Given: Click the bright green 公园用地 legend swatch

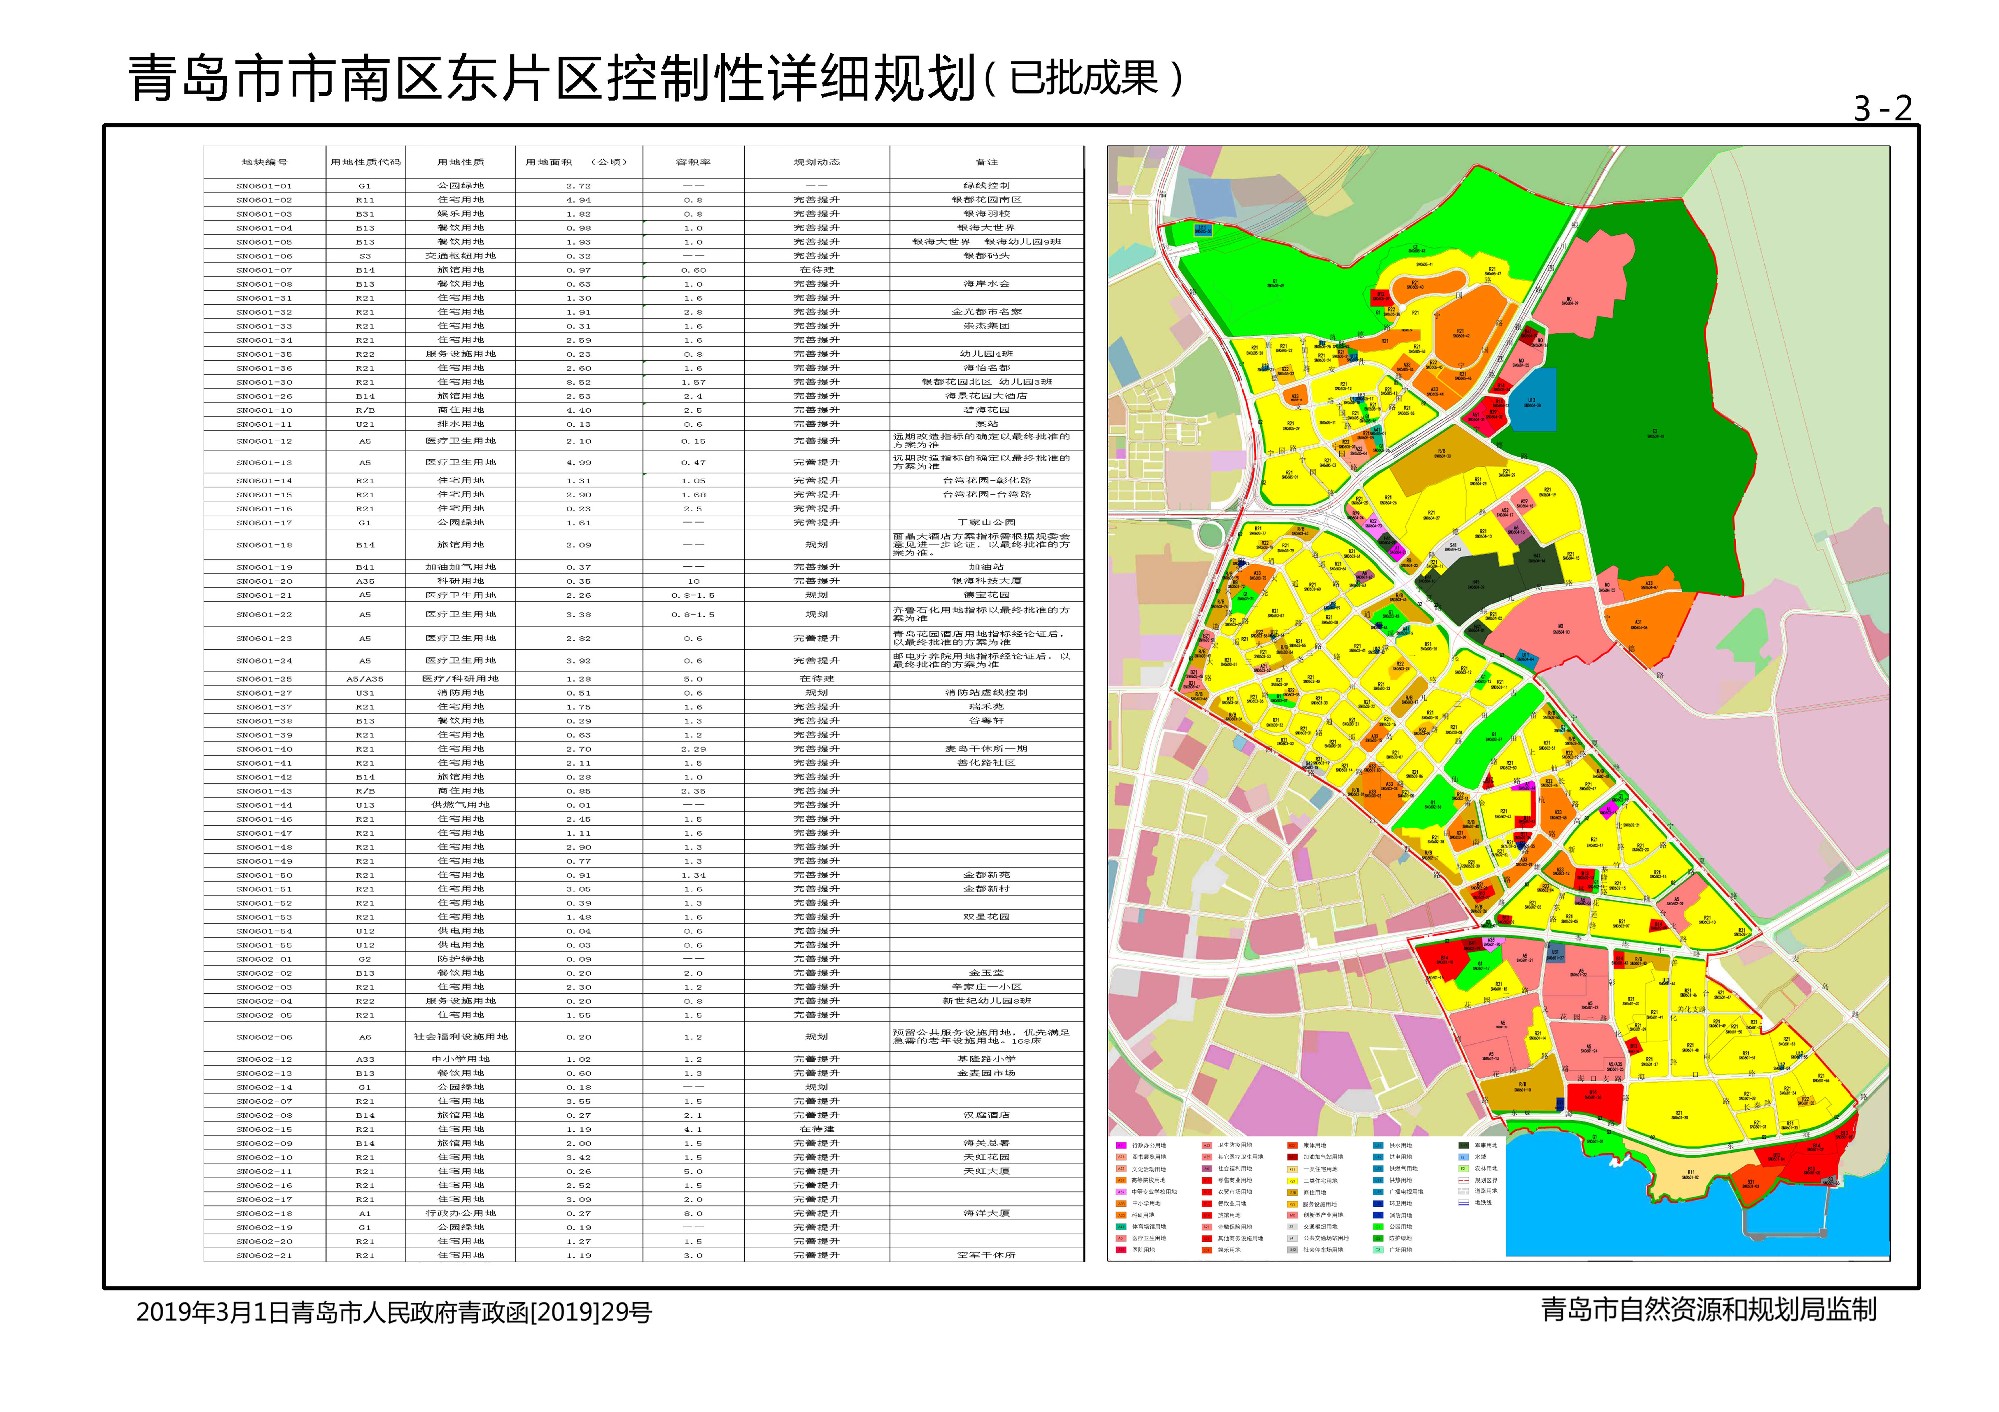Looking at the screenshot, I should (1378, 1227).
